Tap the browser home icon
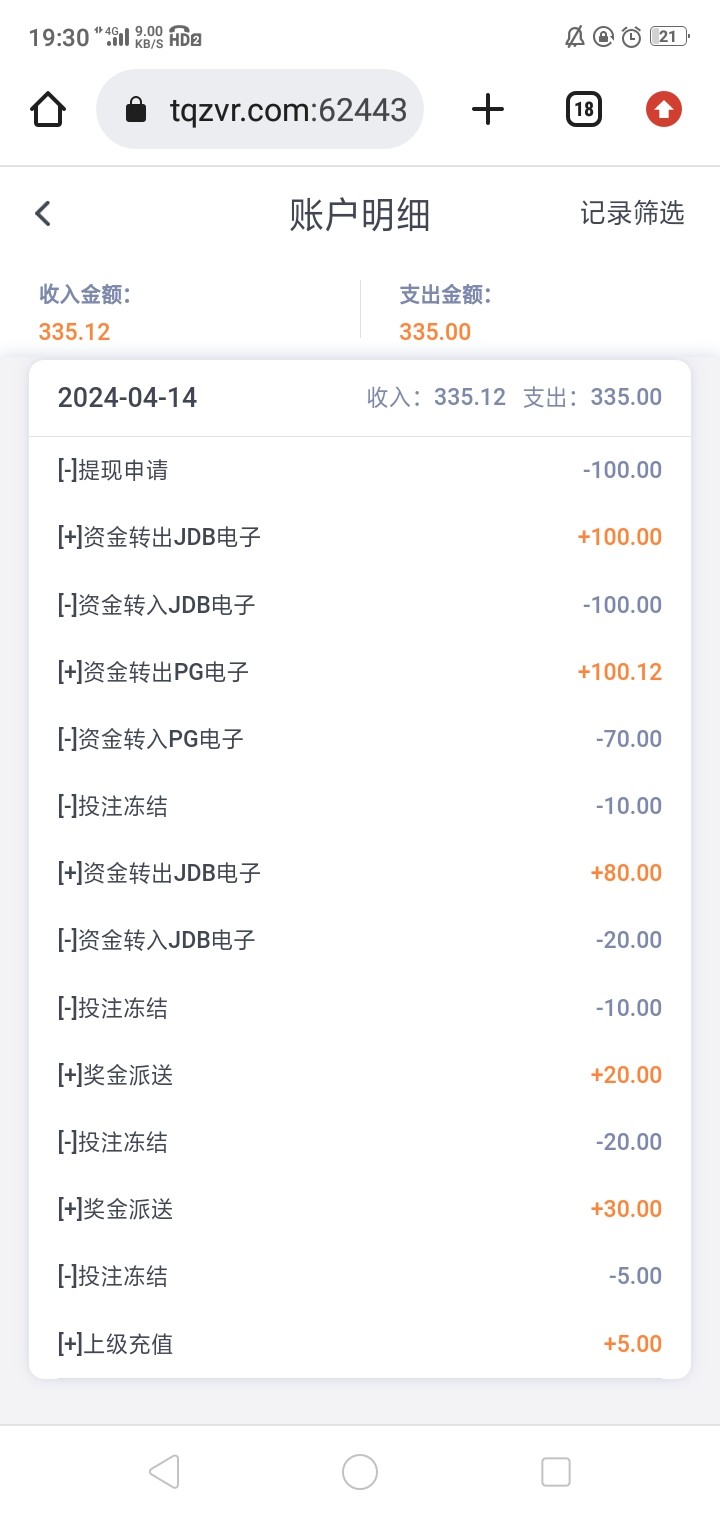This screenshot has width=720, height=1520. coord(48,109)
